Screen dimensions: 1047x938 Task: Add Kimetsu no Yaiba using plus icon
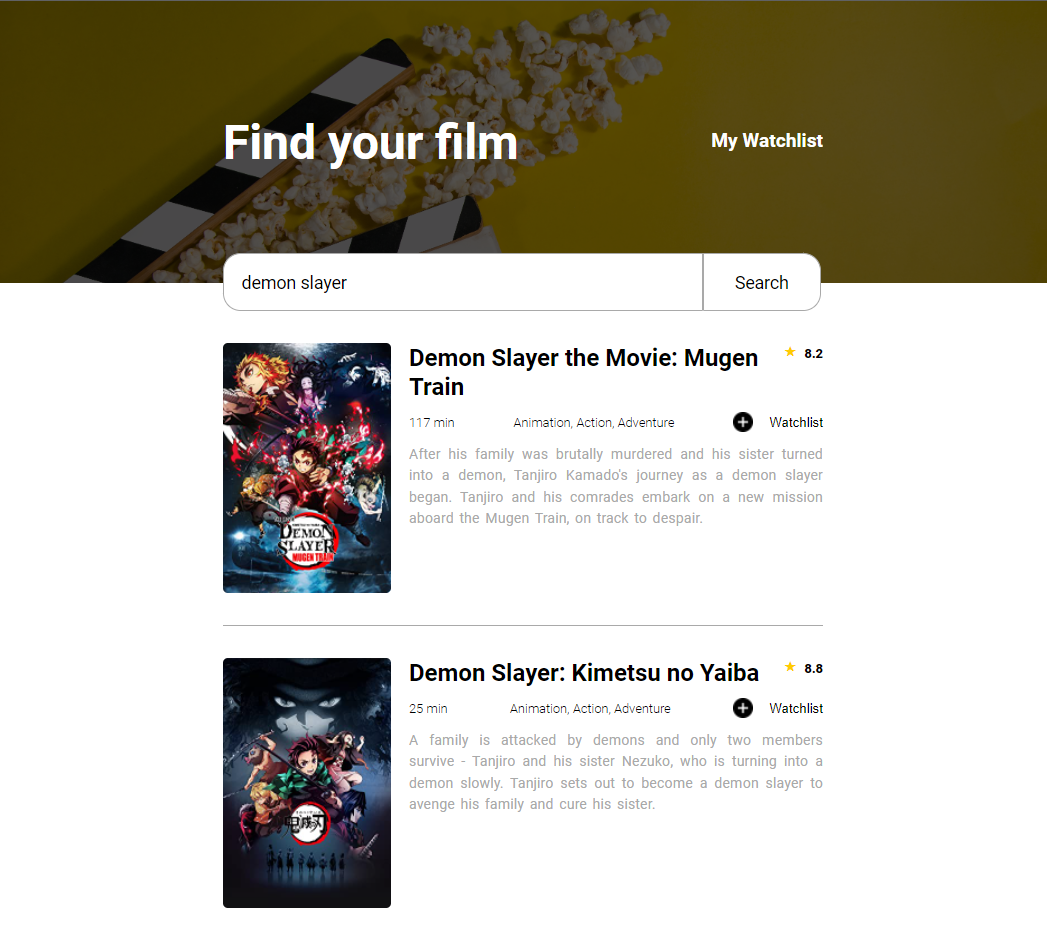(743, 708)
